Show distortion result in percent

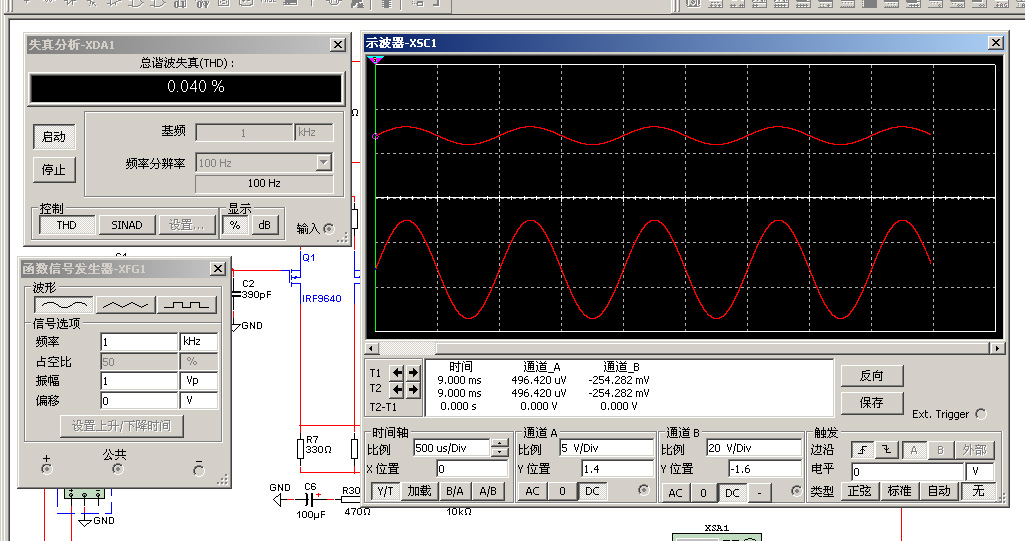[x=235, y=225]
